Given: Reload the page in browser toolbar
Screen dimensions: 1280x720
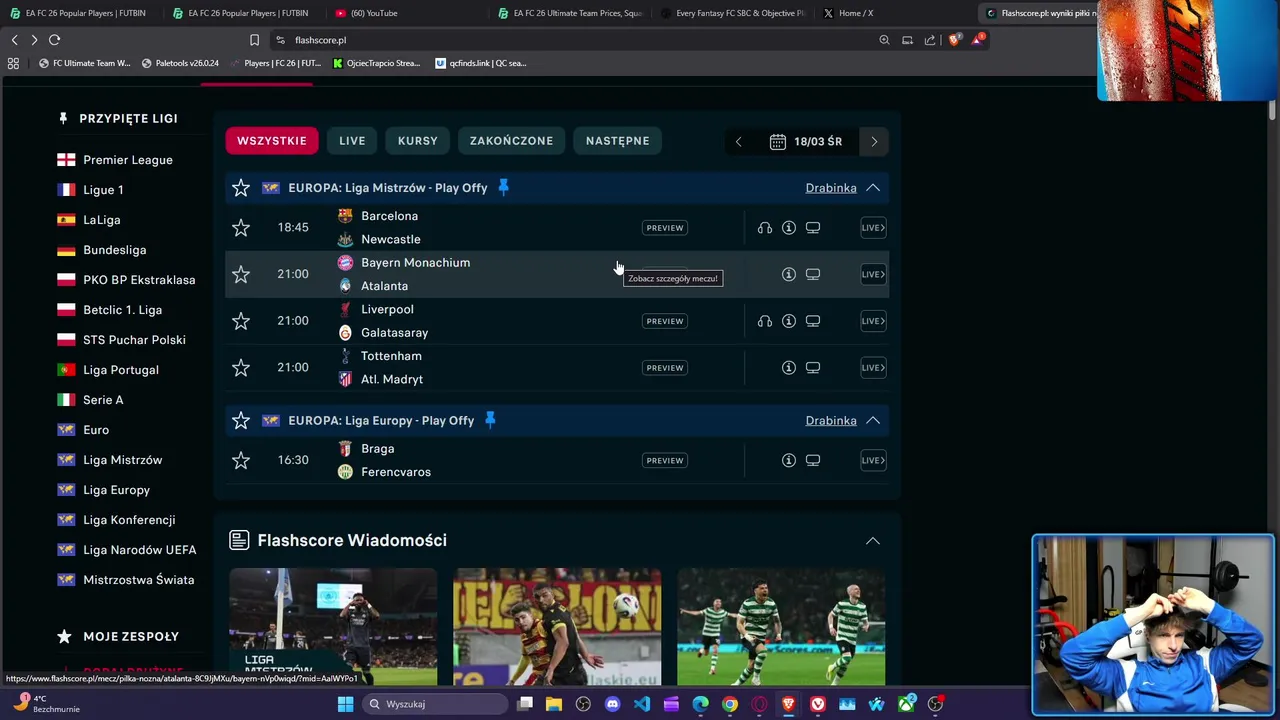Looking at the screenshot, I should pyautogui.click(x=54, y=40).
